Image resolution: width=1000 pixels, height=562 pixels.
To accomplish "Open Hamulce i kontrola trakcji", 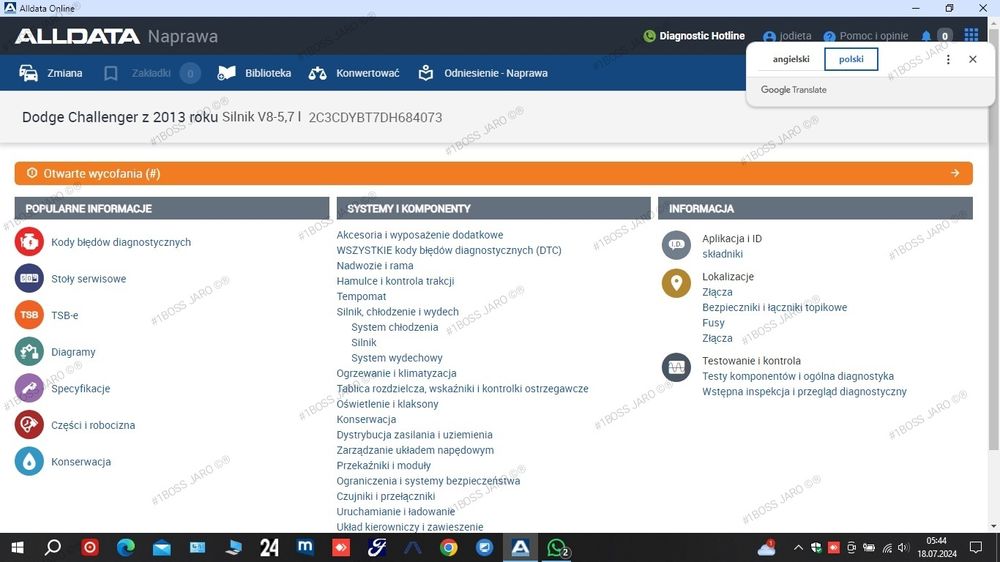I will [395, 281].
